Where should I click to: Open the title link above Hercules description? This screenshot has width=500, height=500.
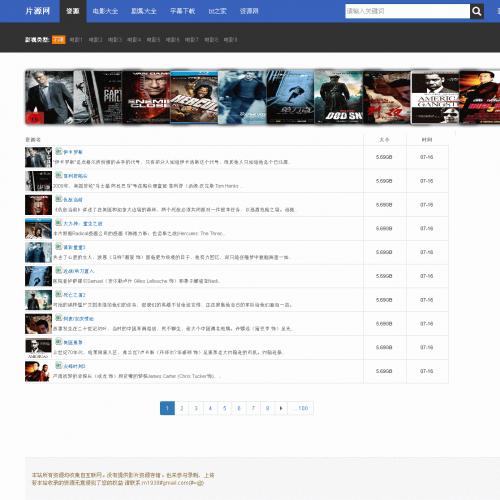pos(83,223)
